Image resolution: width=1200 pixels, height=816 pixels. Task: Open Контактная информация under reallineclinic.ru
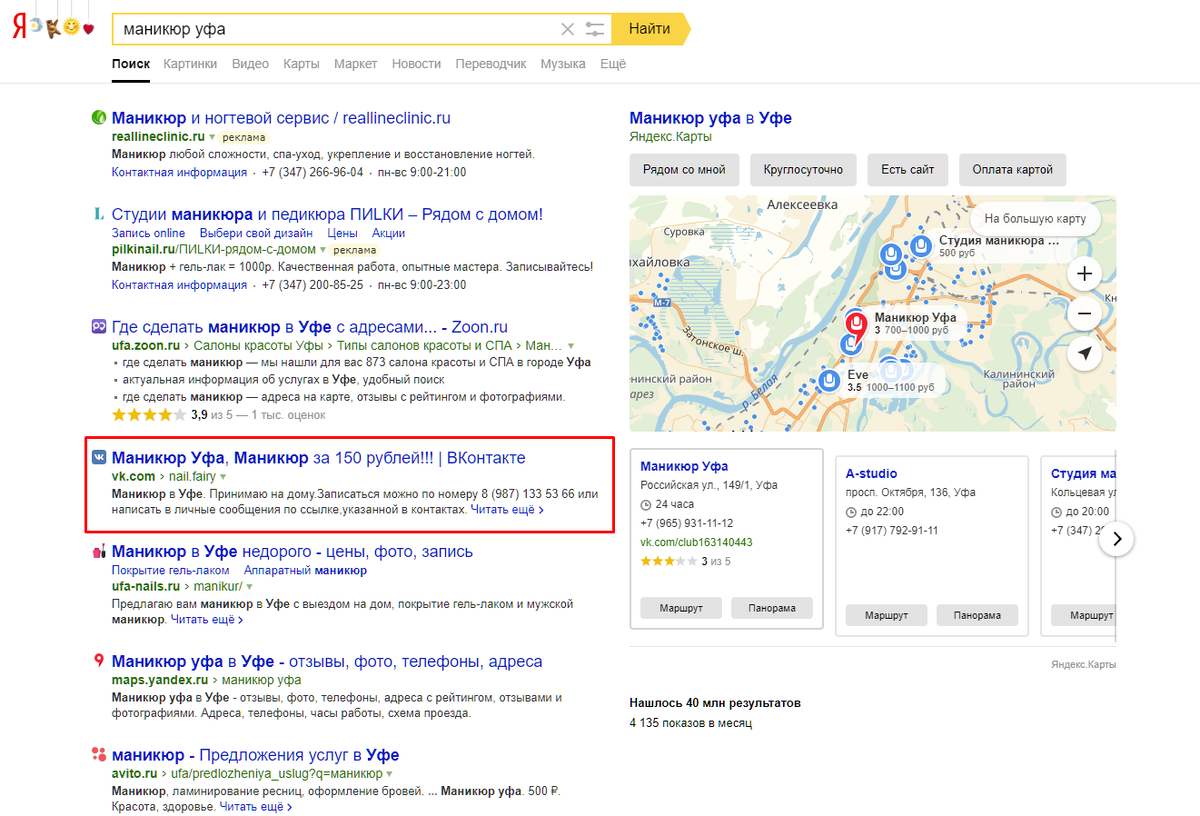click(179, 172)
